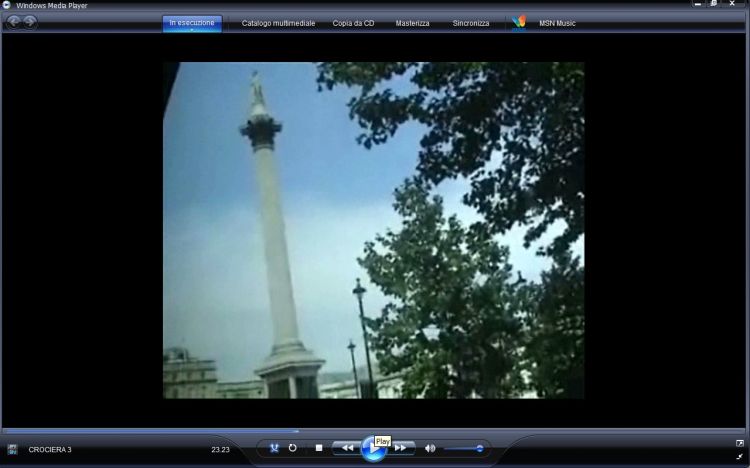Click the seek progress bar
Screen dimensions: 750x468
pos(375,431)
